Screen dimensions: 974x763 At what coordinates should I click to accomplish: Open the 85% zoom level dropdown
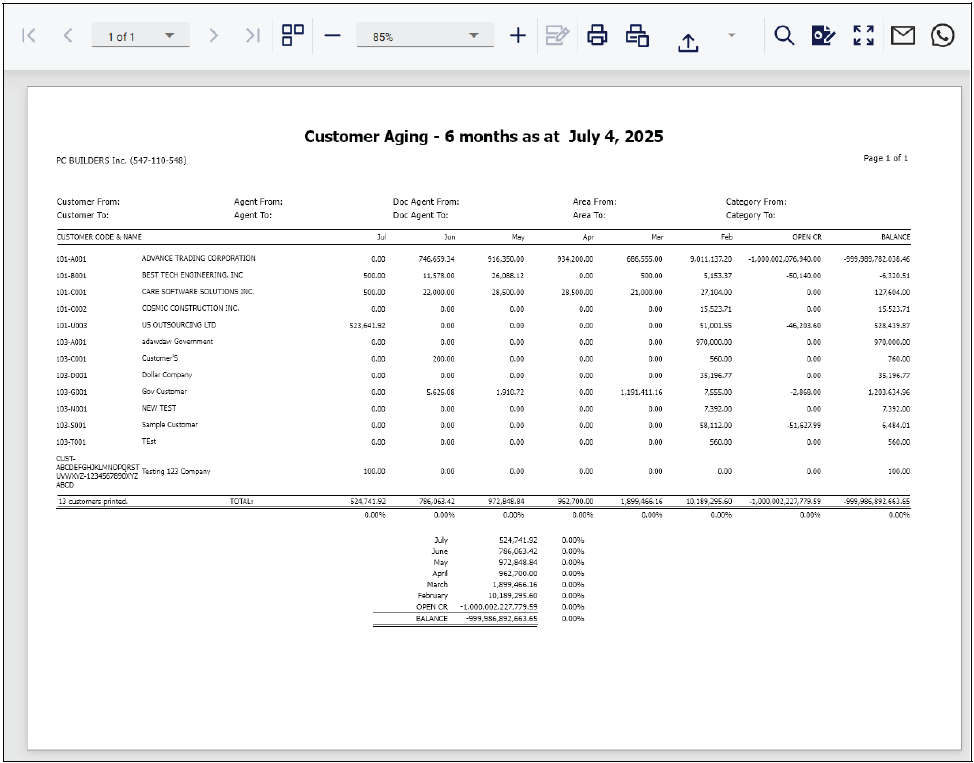[x=425, y=35]
